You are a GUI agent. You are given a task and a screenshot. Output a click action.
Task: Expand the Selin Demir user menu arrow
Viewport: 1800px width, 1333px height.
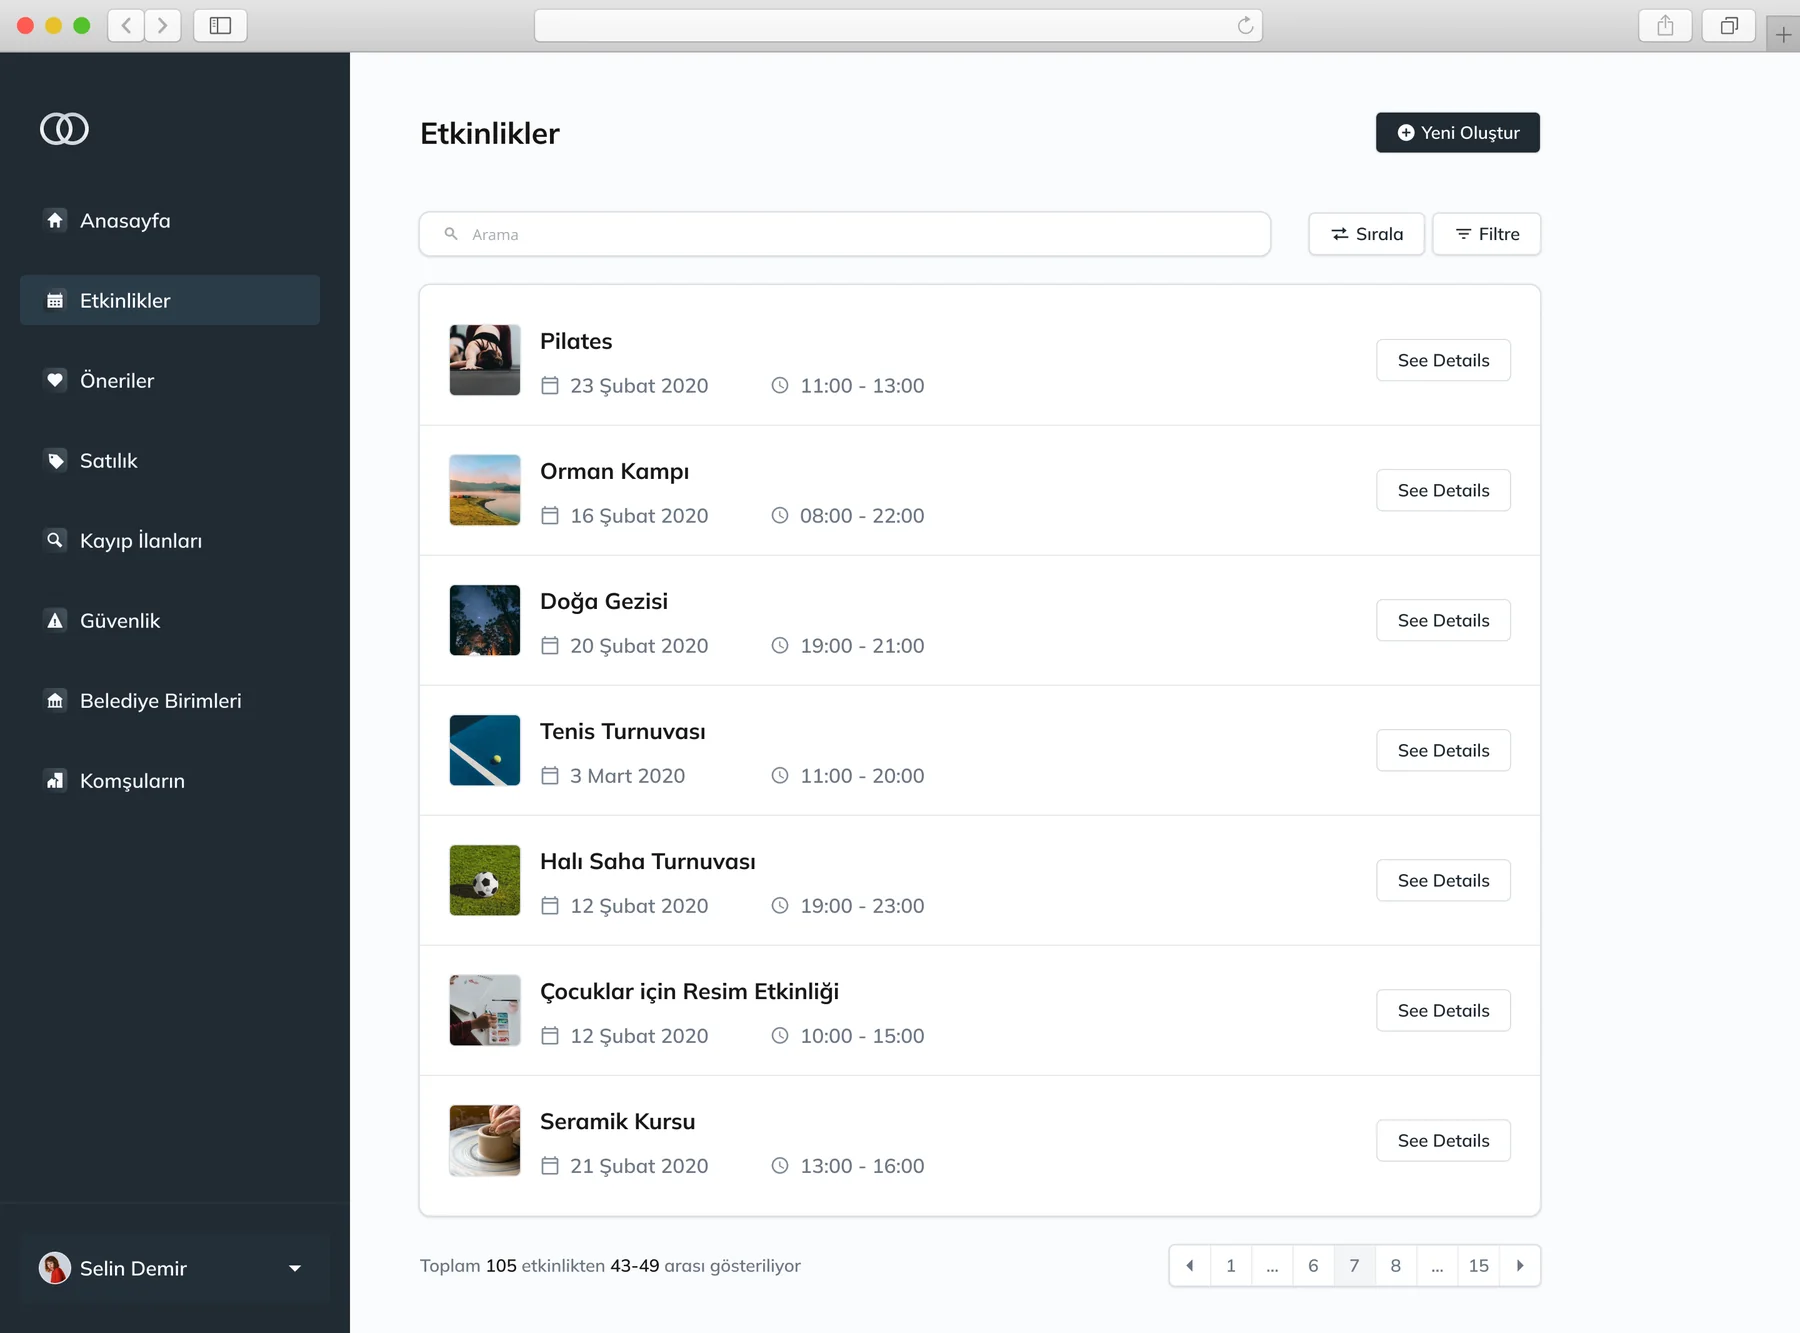pos(295,1268)
